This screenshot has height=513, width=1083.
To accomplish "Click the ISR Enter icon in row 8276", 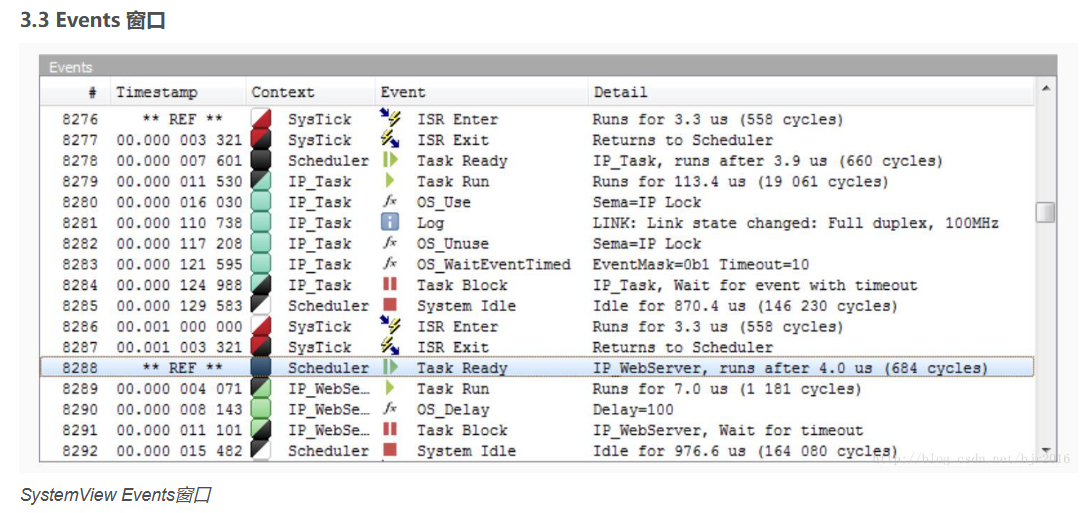I will 390,119.
